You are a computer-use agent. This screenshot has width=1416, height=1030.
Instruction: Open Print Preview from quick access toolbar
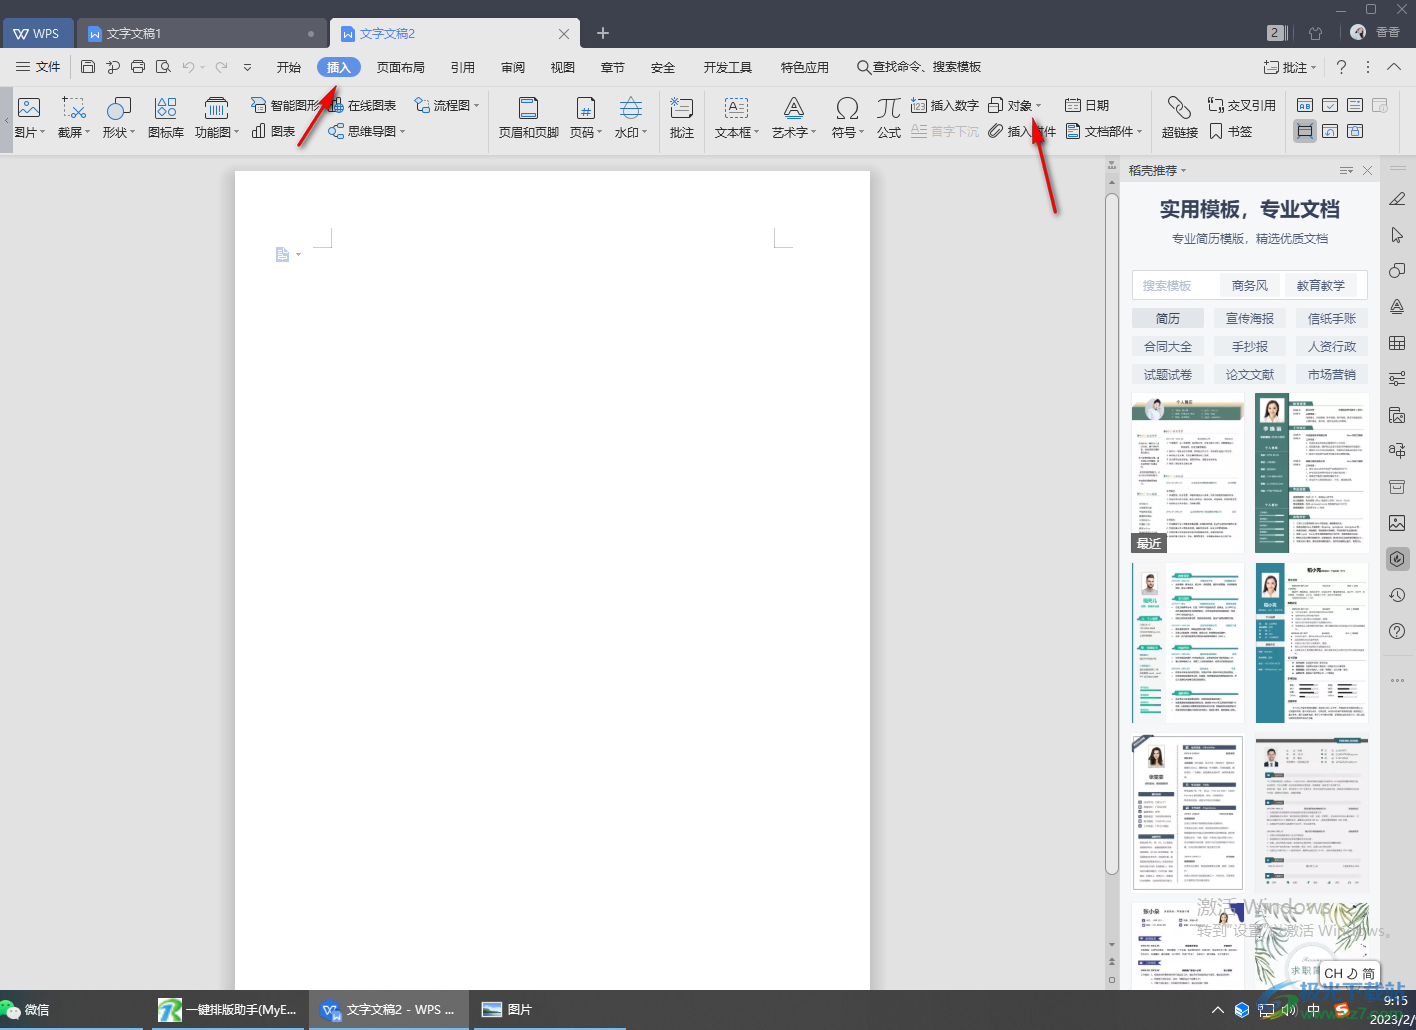[x=163, y=67]
